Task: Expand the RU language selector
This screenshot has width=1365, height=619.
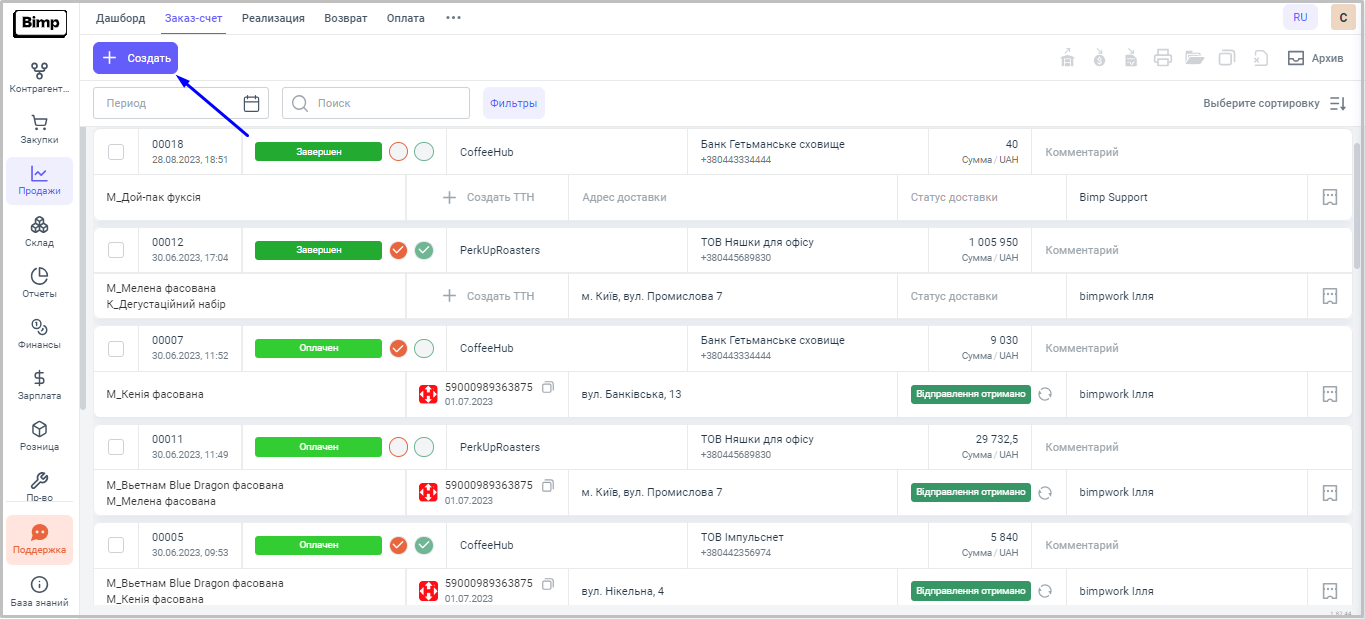Action: [x=1300, y=17]
